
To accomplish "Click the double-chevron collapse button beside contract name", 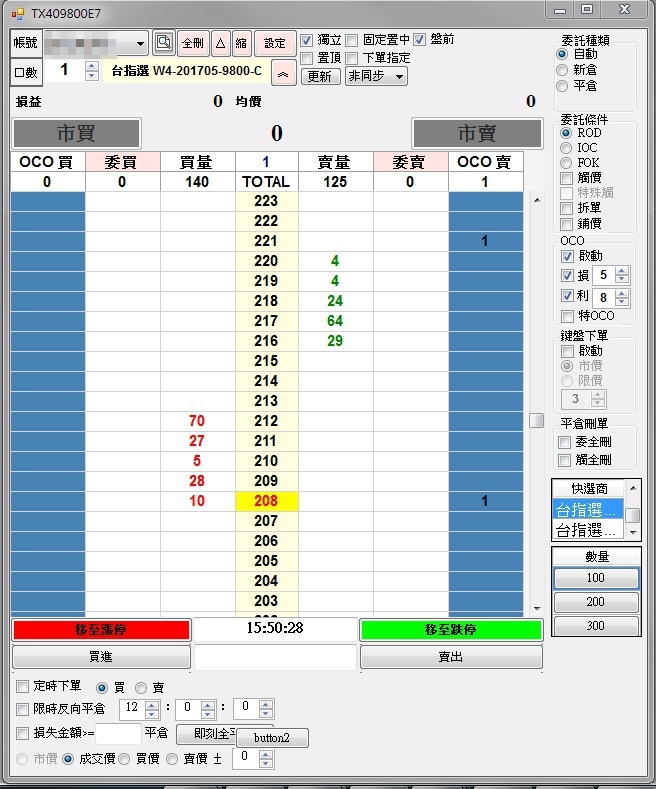I will click(x=283, y=74).
